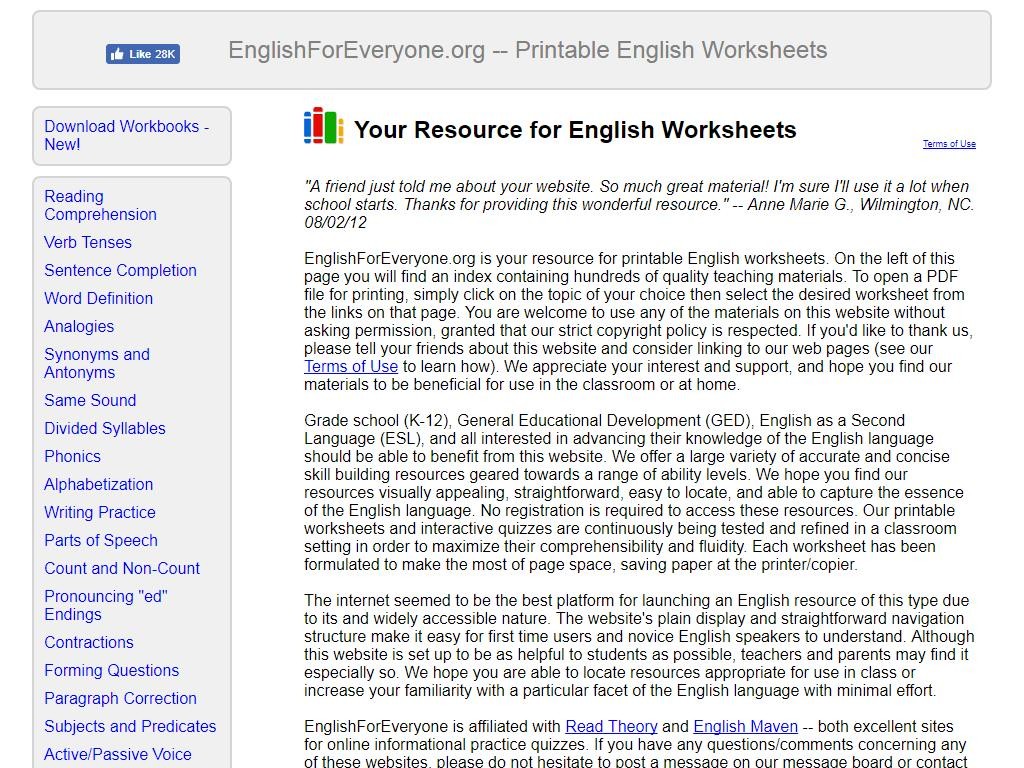Go to Same Sound page
The image size is (1024, 768).
point(90,400)
